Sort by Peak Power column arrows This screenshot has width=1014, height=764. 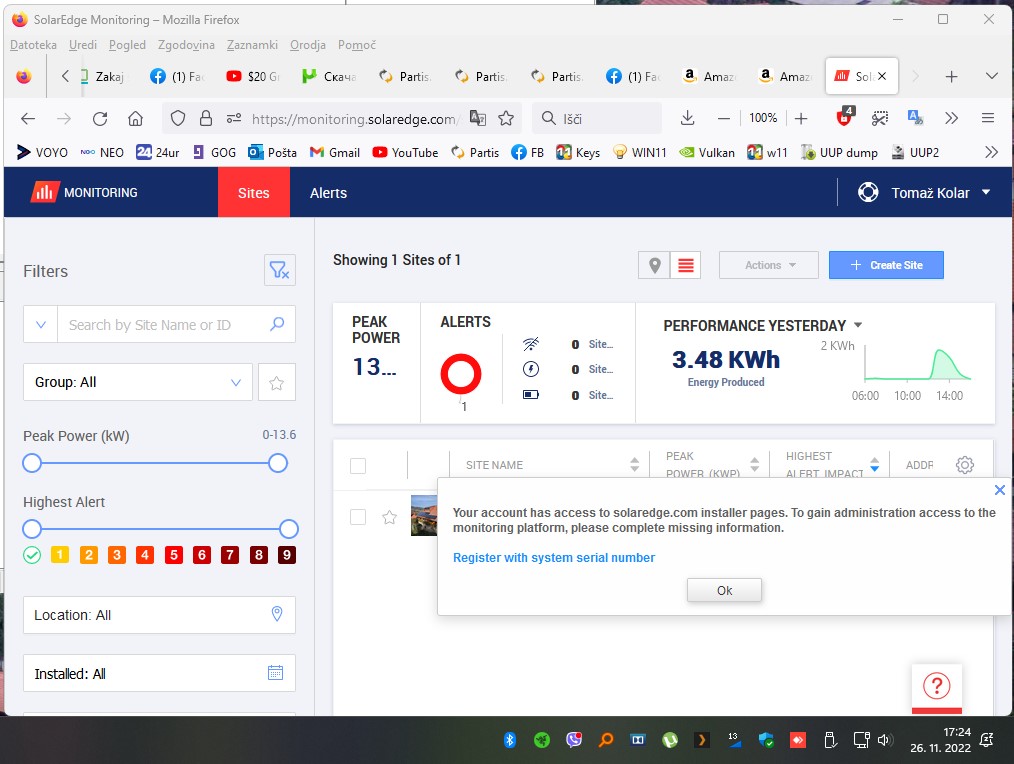click(x=755, y=464)
